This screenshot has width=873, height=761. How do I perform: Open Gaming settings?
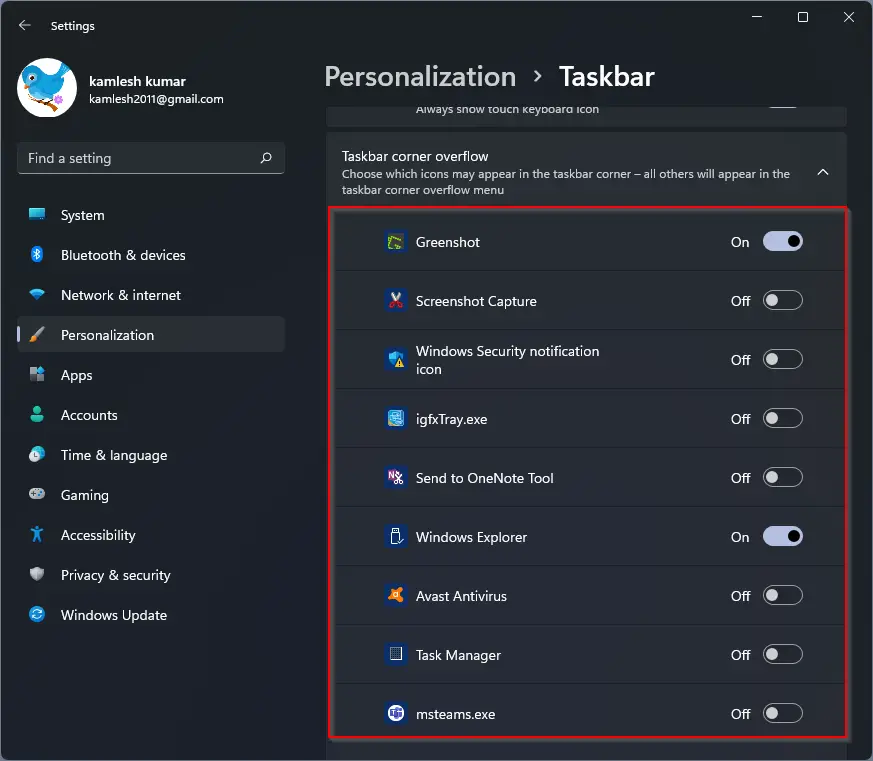pyautogui.click(x=151, y=495)
